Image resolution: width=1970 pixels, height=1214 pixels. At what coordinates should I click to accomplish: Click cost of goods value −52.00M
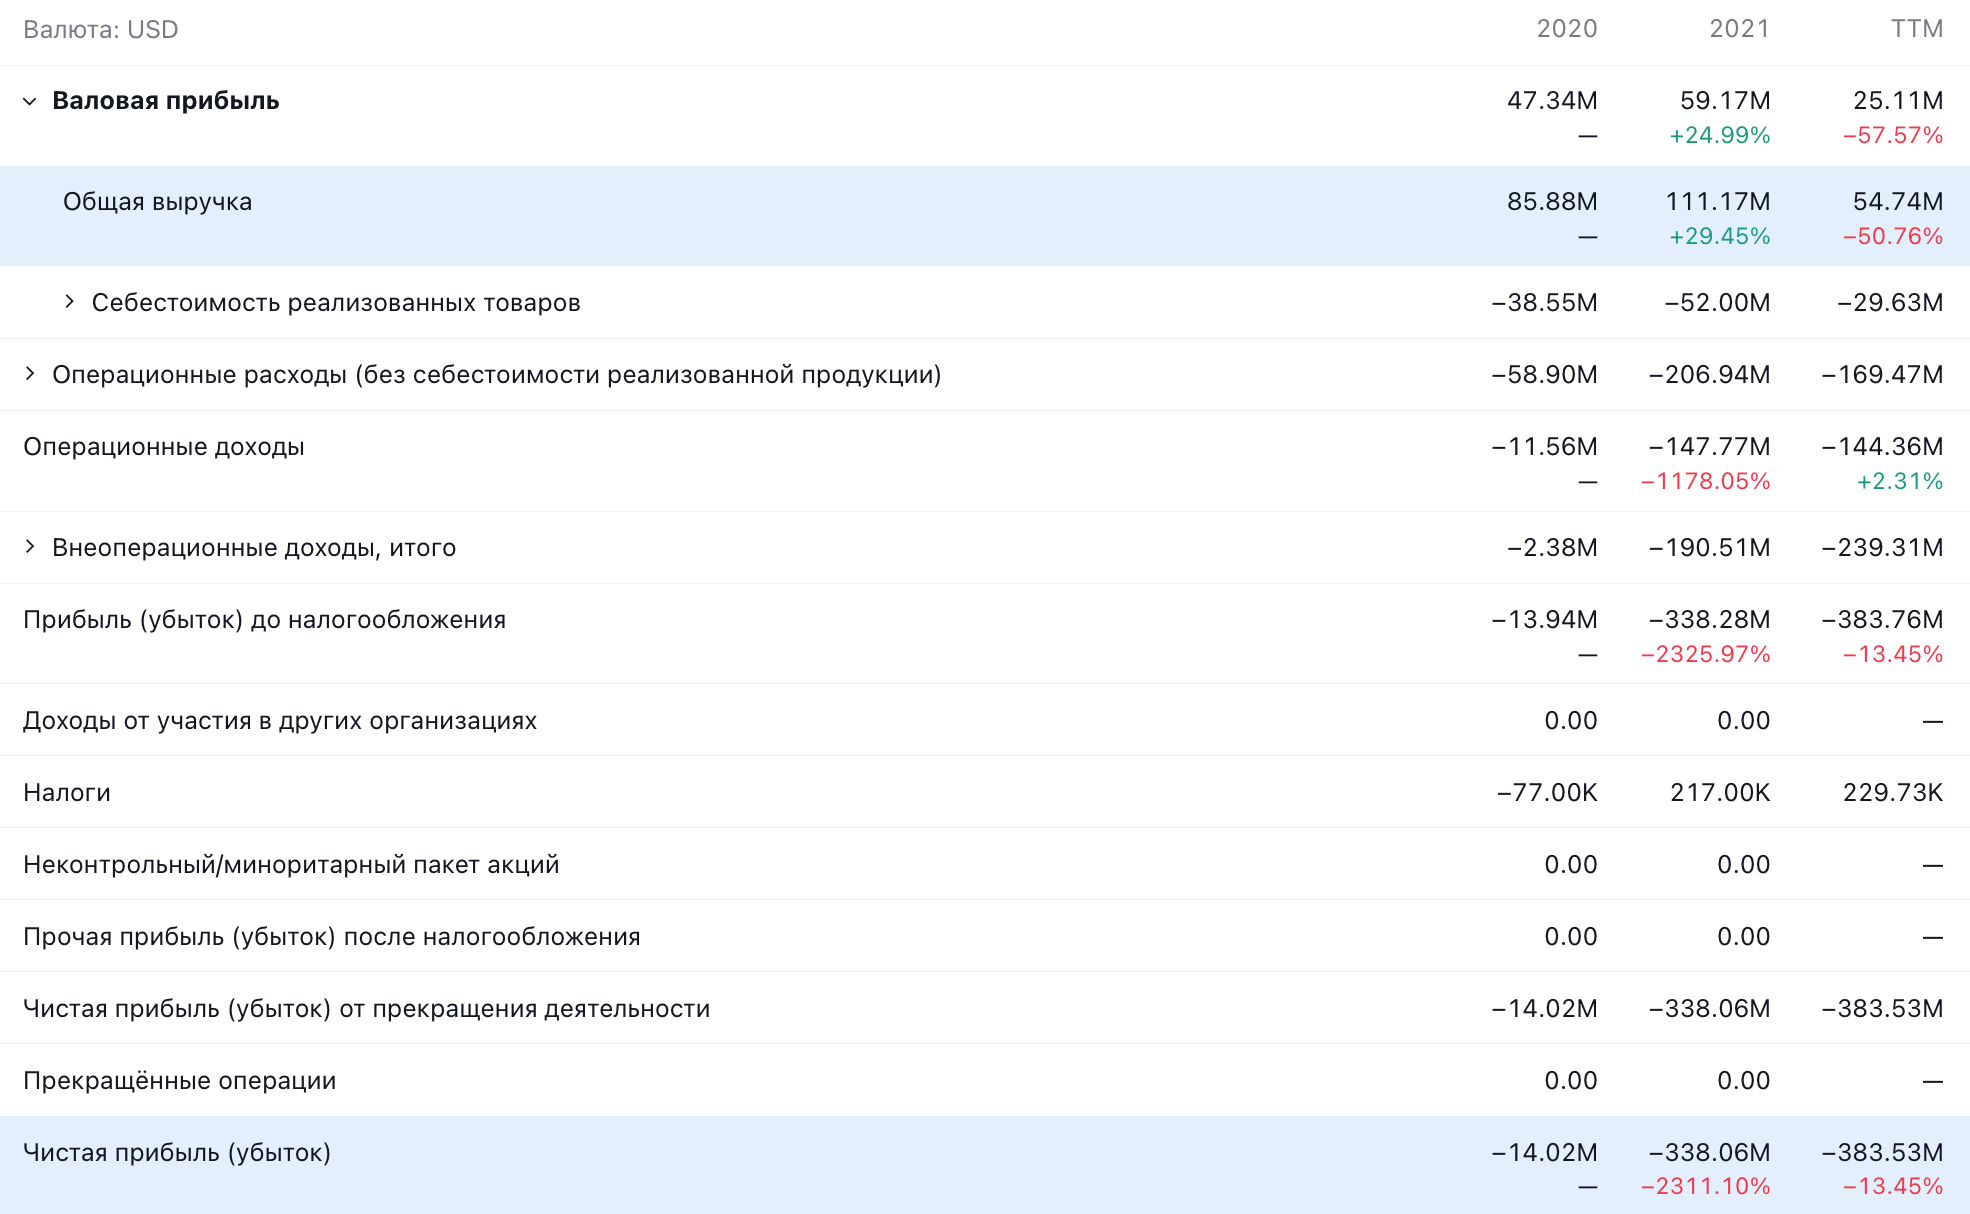(1718, 303)
